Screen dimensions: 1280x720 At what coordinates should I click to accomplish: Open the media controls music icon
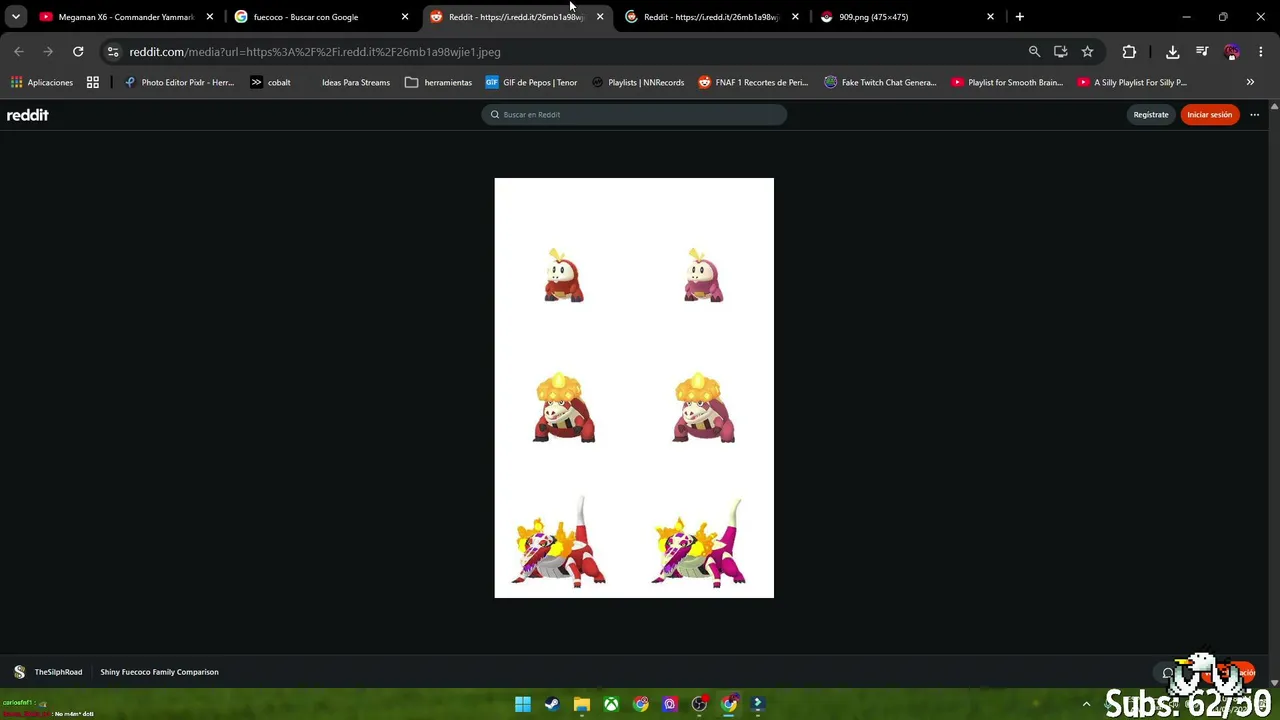pyautogui.click(x=1202, y=52)
